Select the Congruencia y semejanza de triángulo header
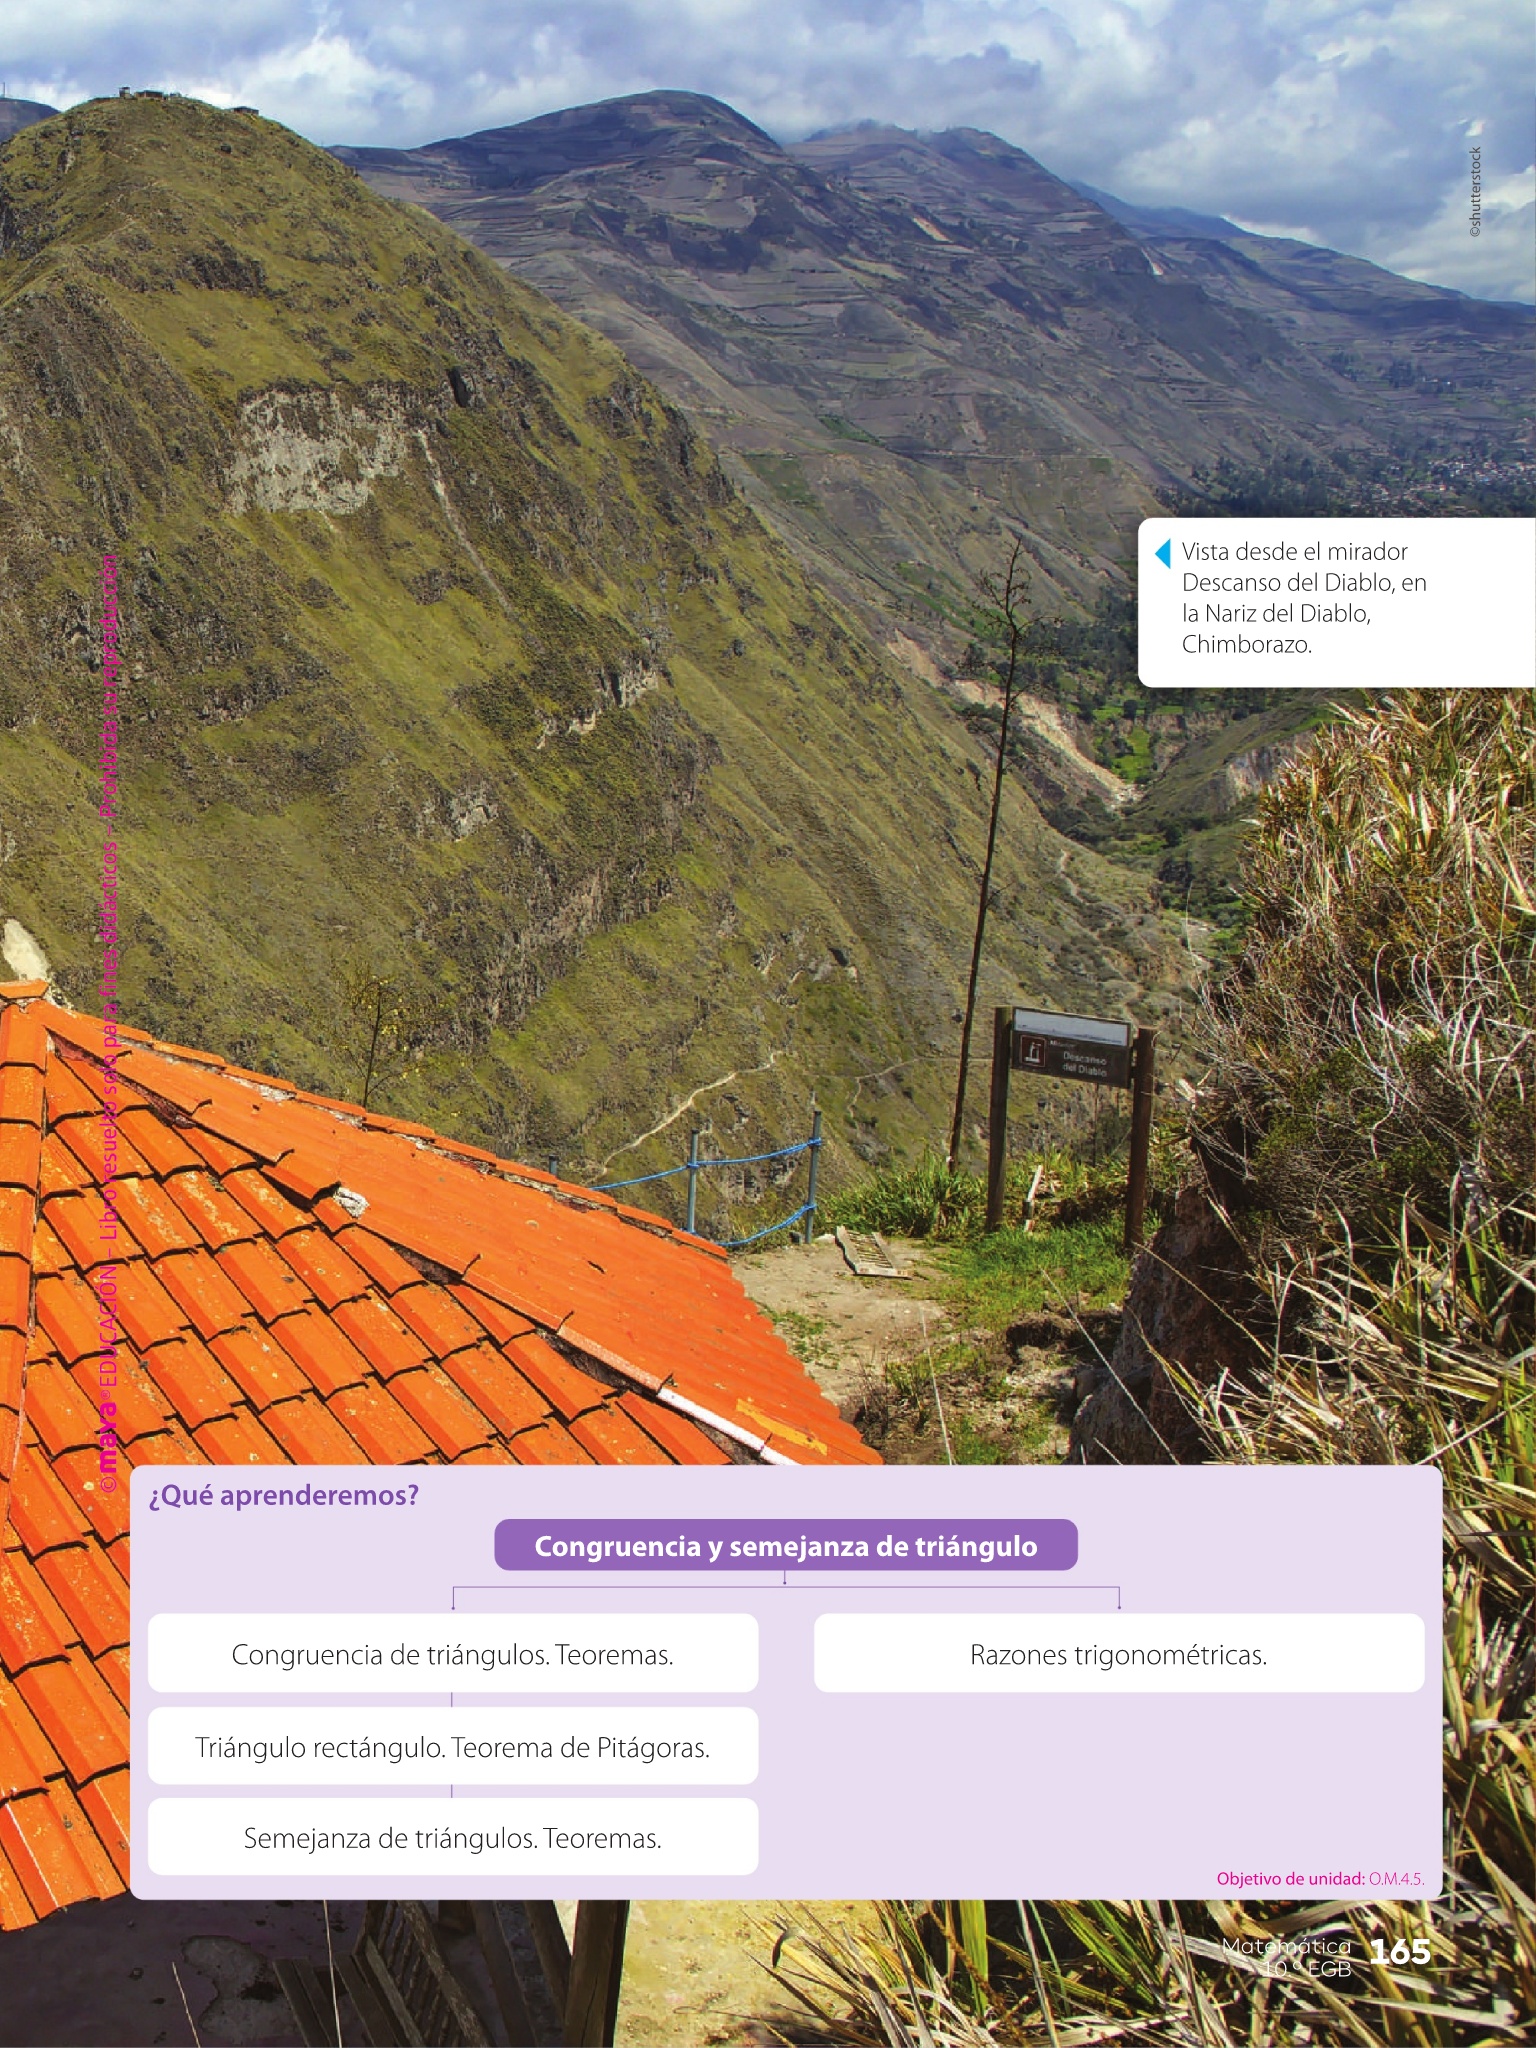 785,1545
